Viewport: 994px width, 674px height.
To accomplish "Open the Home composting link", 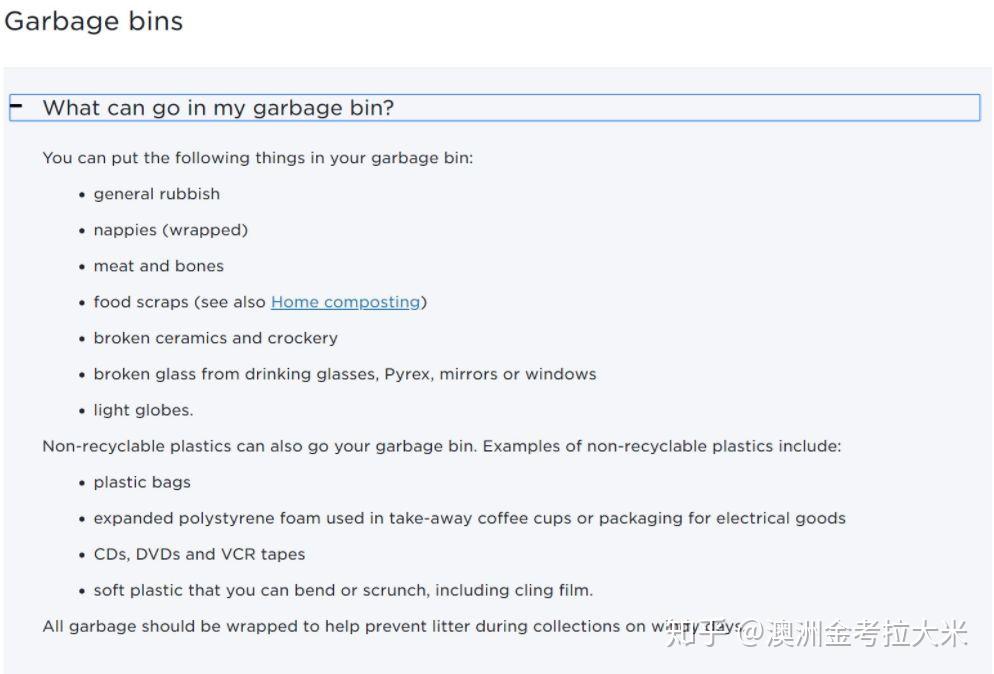I will pos(345,302).
